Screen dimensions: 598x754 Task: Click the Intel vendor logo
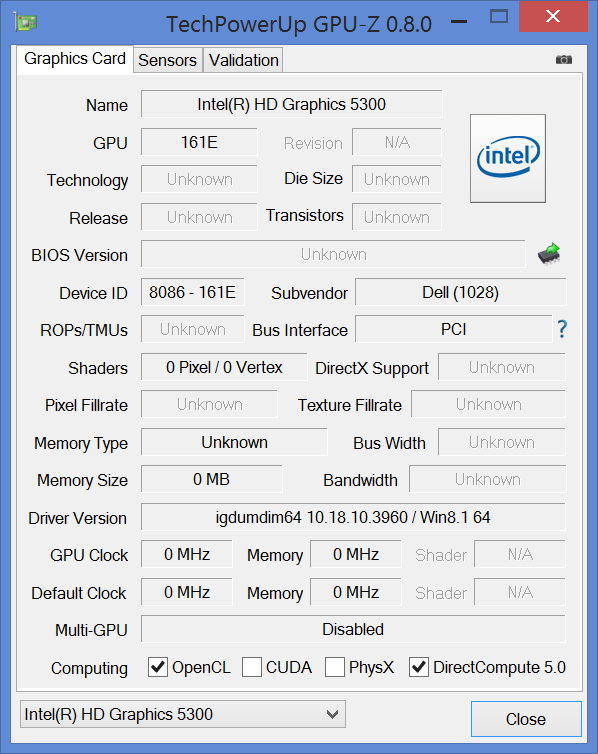pos(508,158)
